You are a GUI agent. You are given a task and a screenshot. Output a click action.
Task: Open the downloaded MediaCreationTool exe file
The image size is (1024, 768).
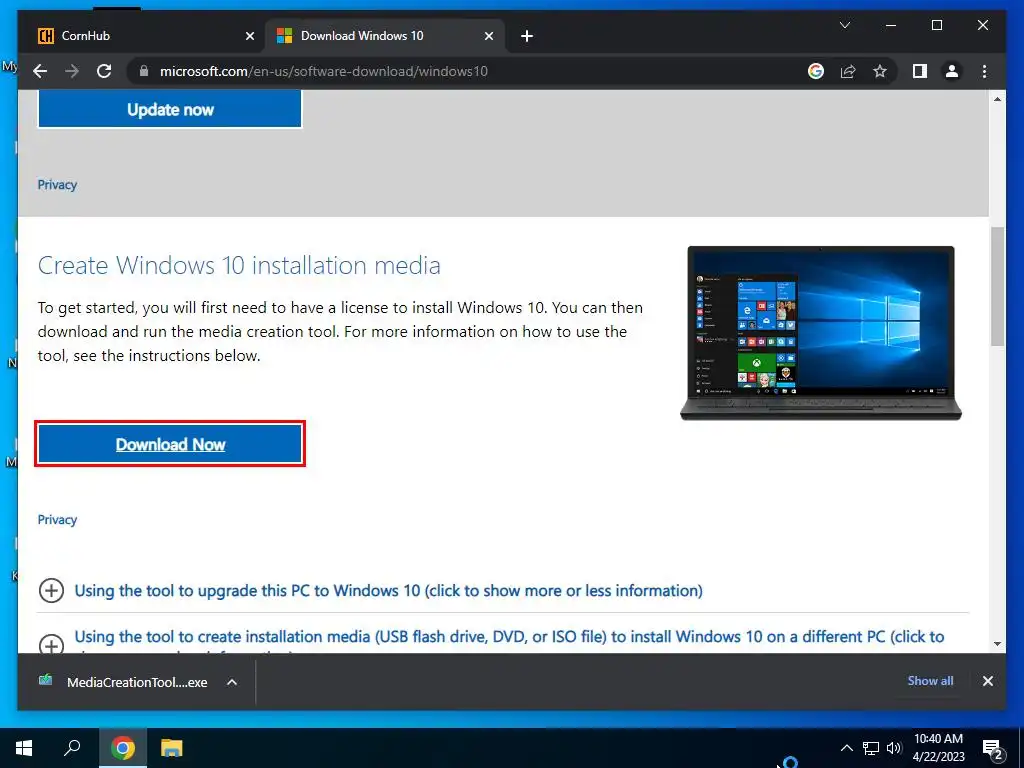[124, 682]
